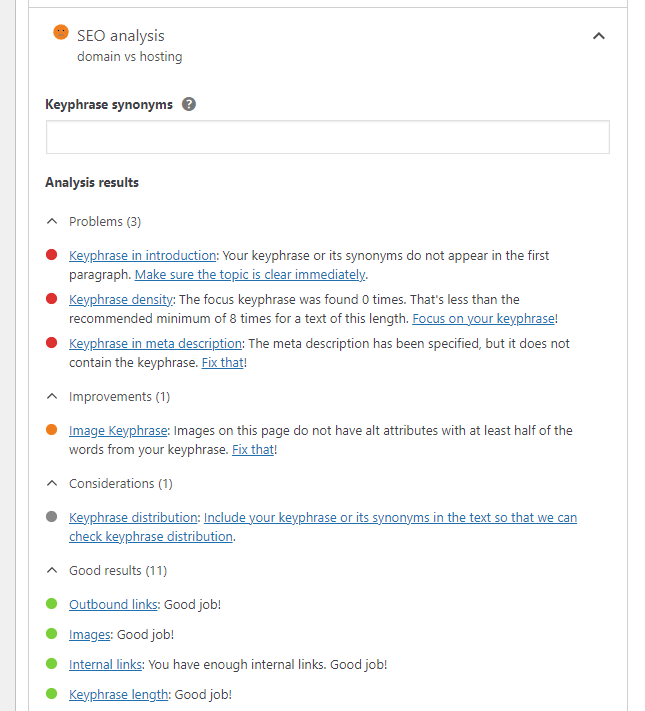Collapse the Good results (11) section

point(52,570)
